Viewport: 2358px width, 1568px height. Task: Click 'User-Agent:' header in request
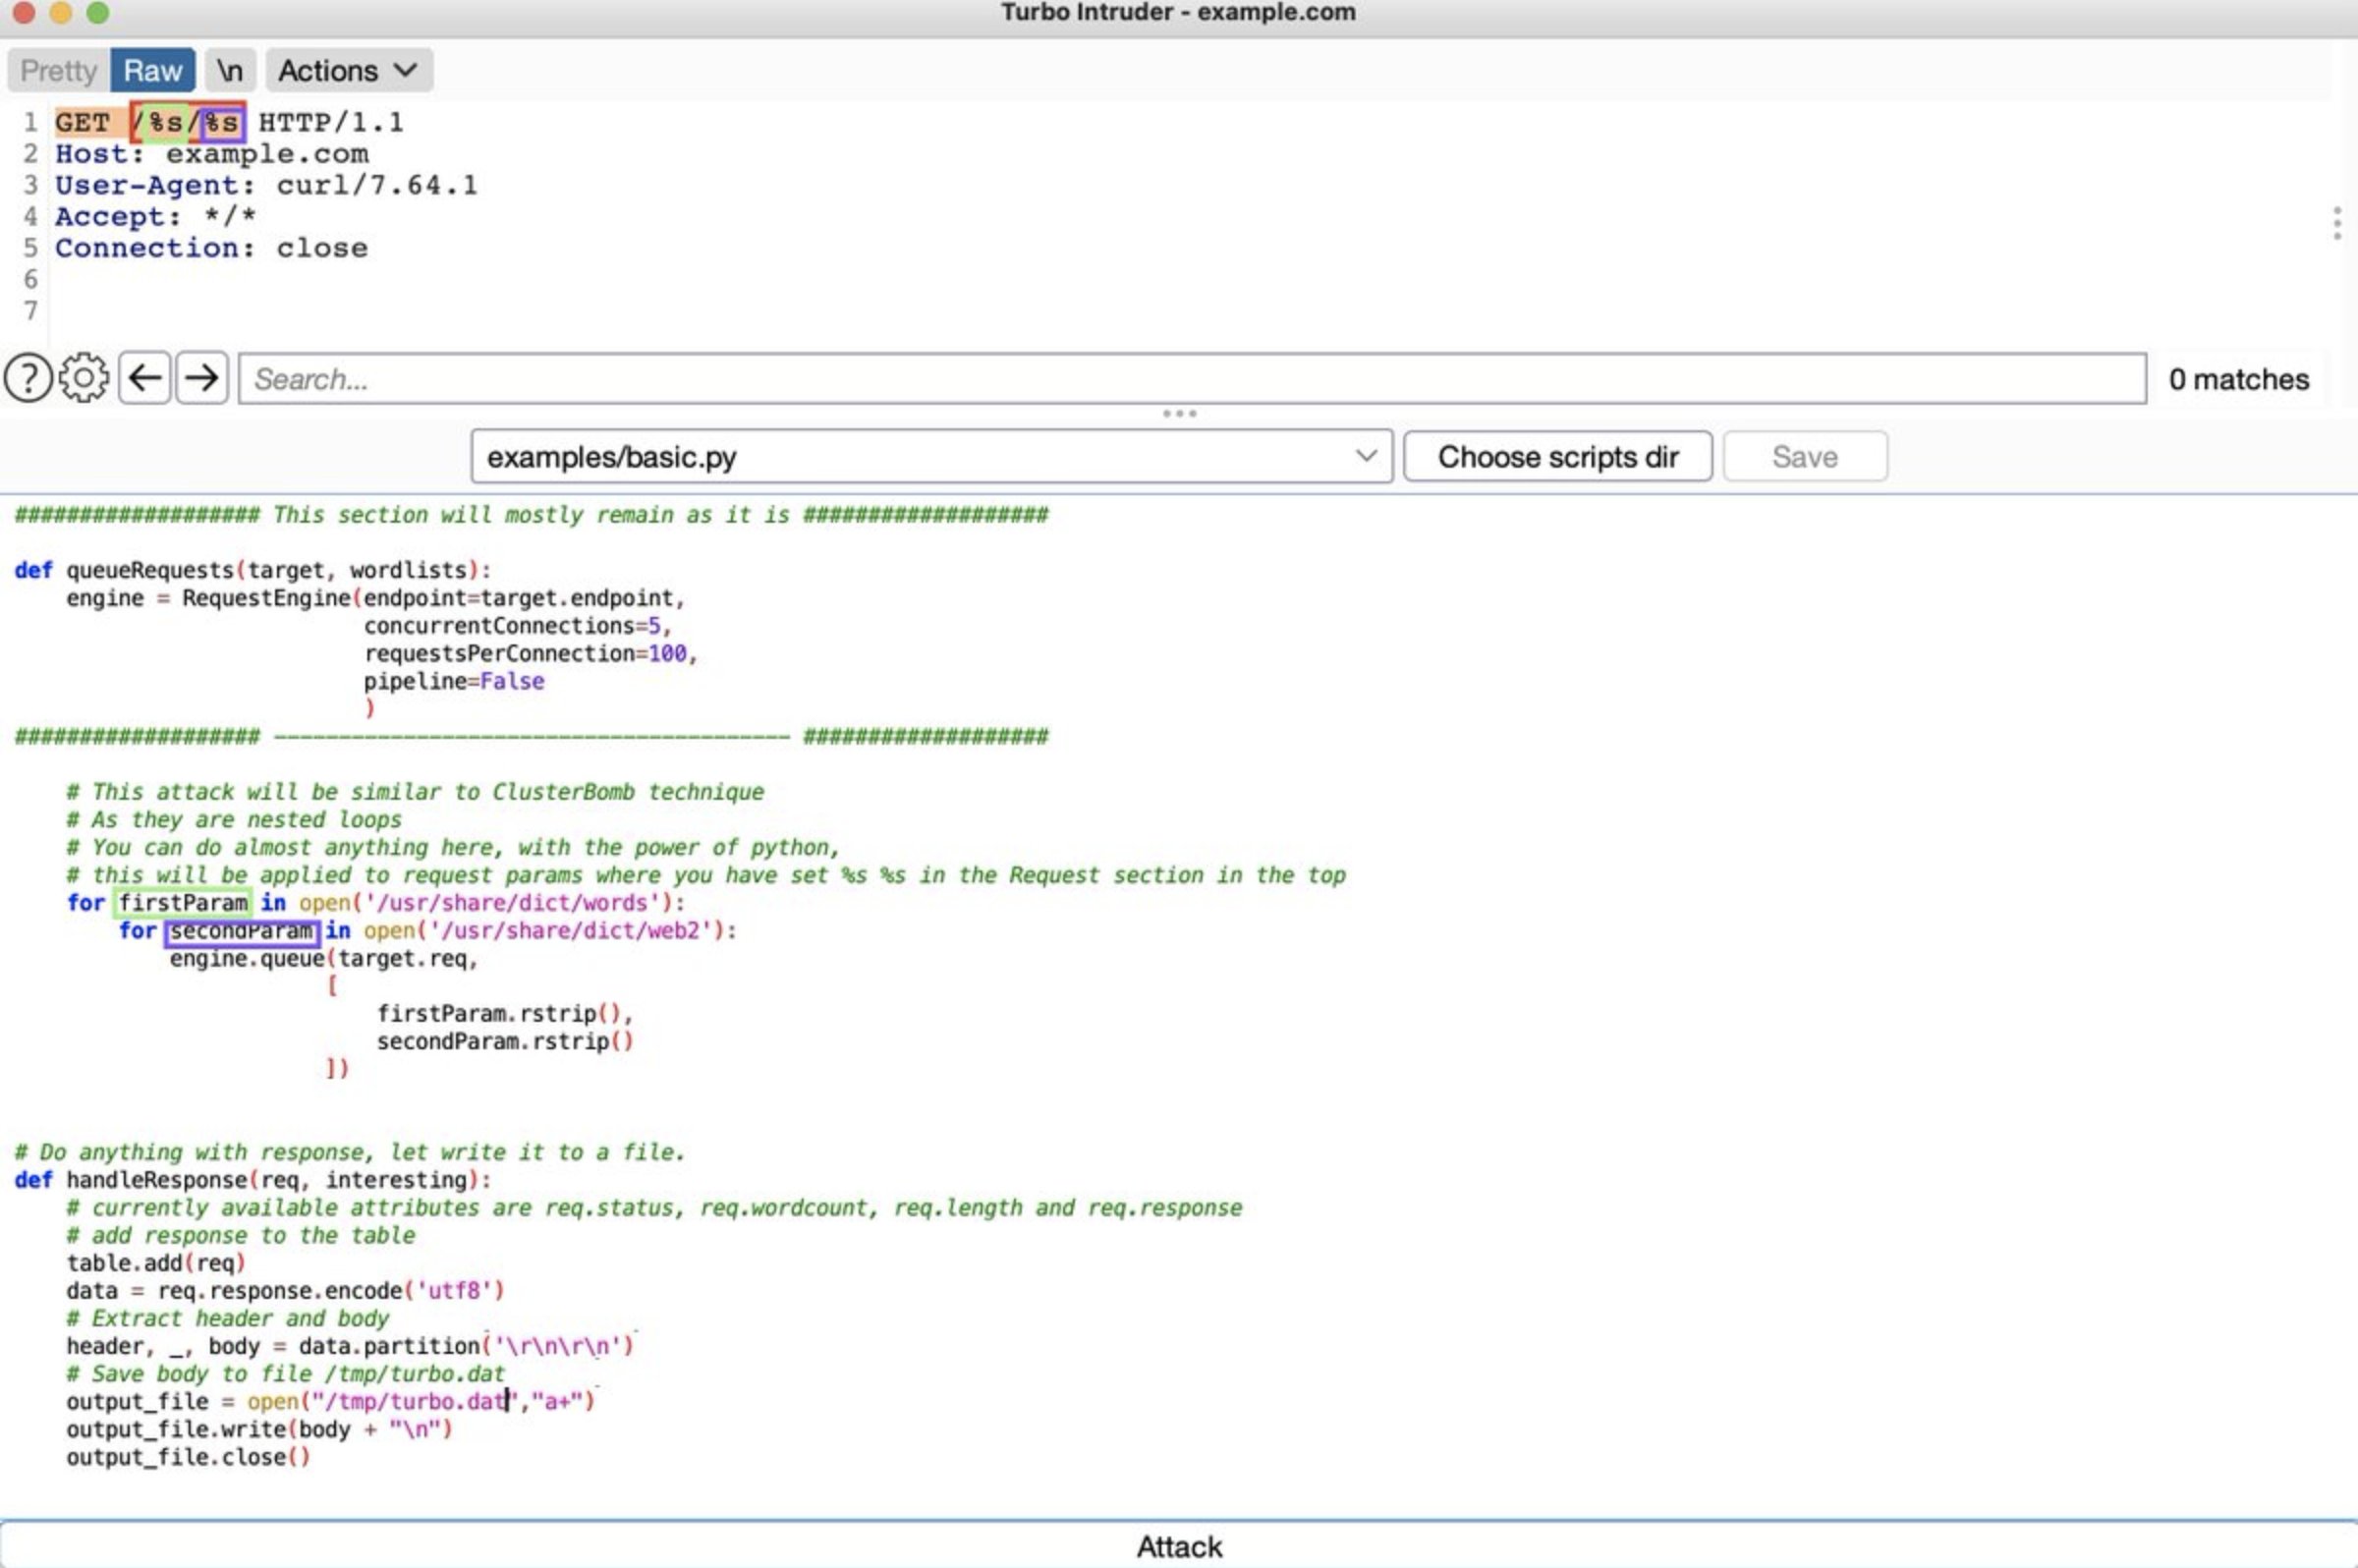(155, 185)
